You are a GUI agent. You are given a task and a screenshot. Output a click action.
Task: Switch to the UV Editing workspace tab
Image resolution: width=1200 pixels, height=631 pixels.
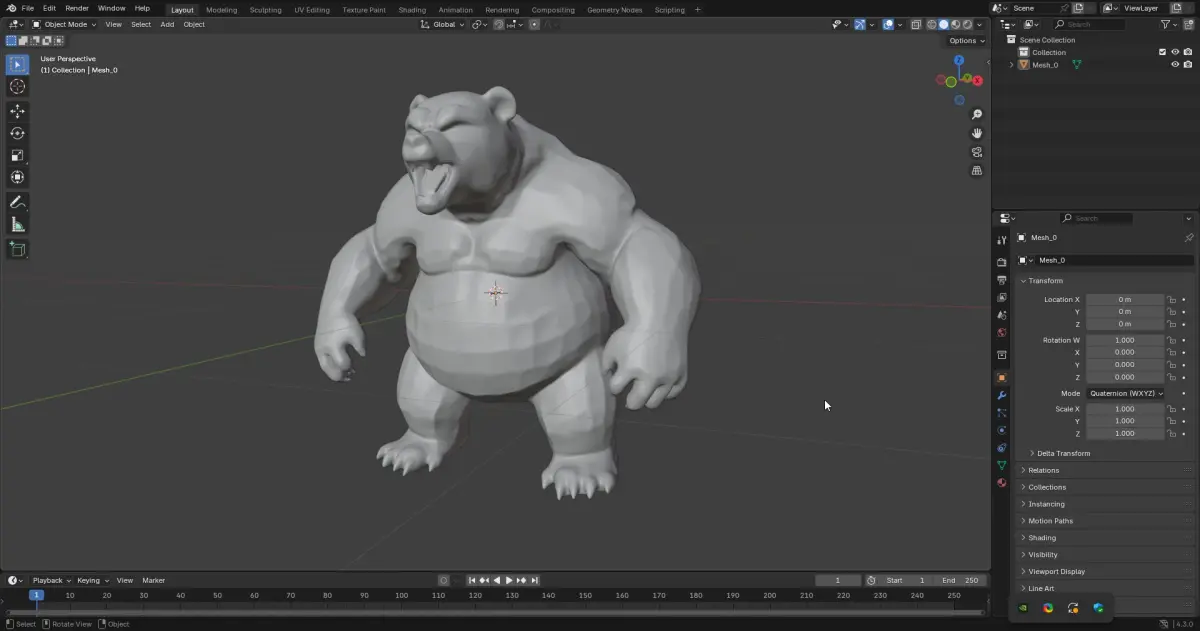tap(312, 9)
